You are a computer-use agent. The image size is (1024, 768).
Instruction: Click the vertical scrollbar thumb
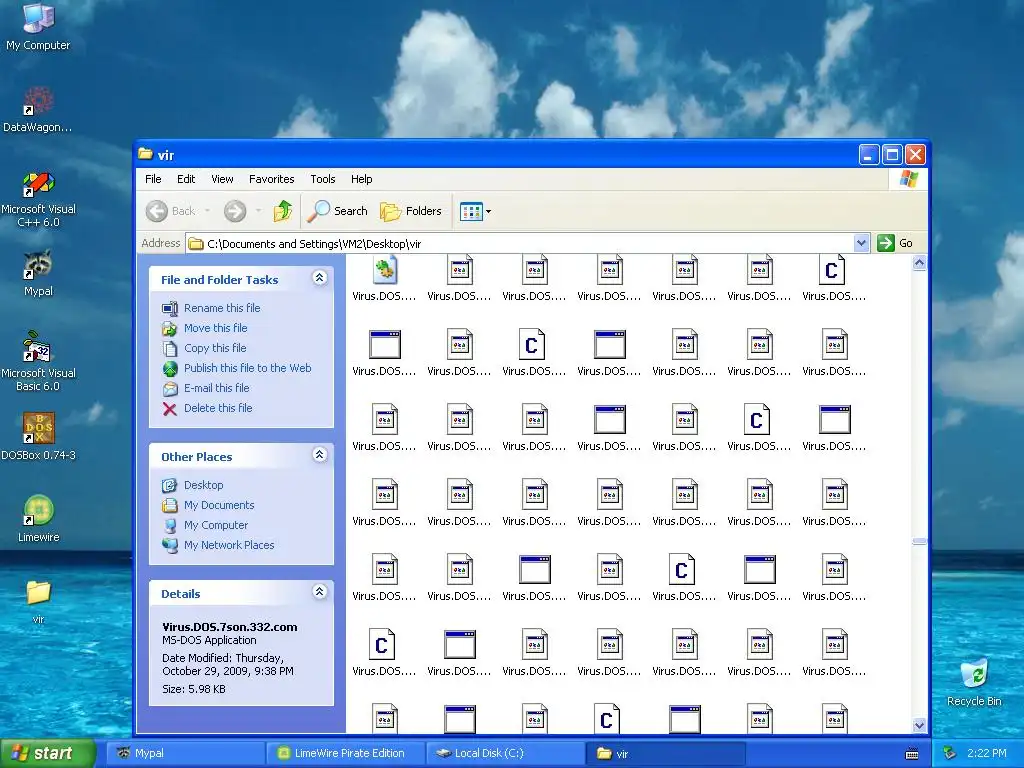tap(919, 541)
